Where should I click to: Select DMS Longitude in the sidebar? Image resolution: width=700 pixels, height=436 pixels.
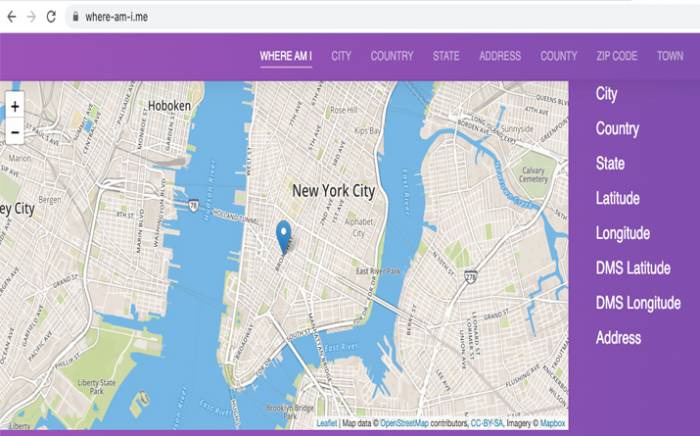pos(638,303)
